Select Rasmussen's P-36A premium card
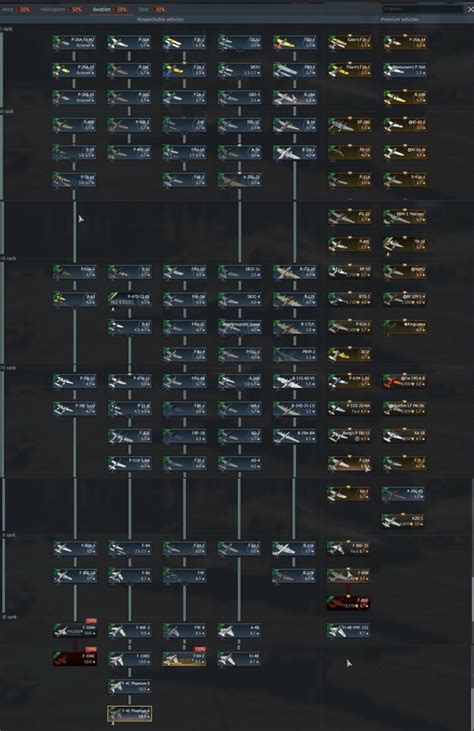474x731 pixels. 405,70
